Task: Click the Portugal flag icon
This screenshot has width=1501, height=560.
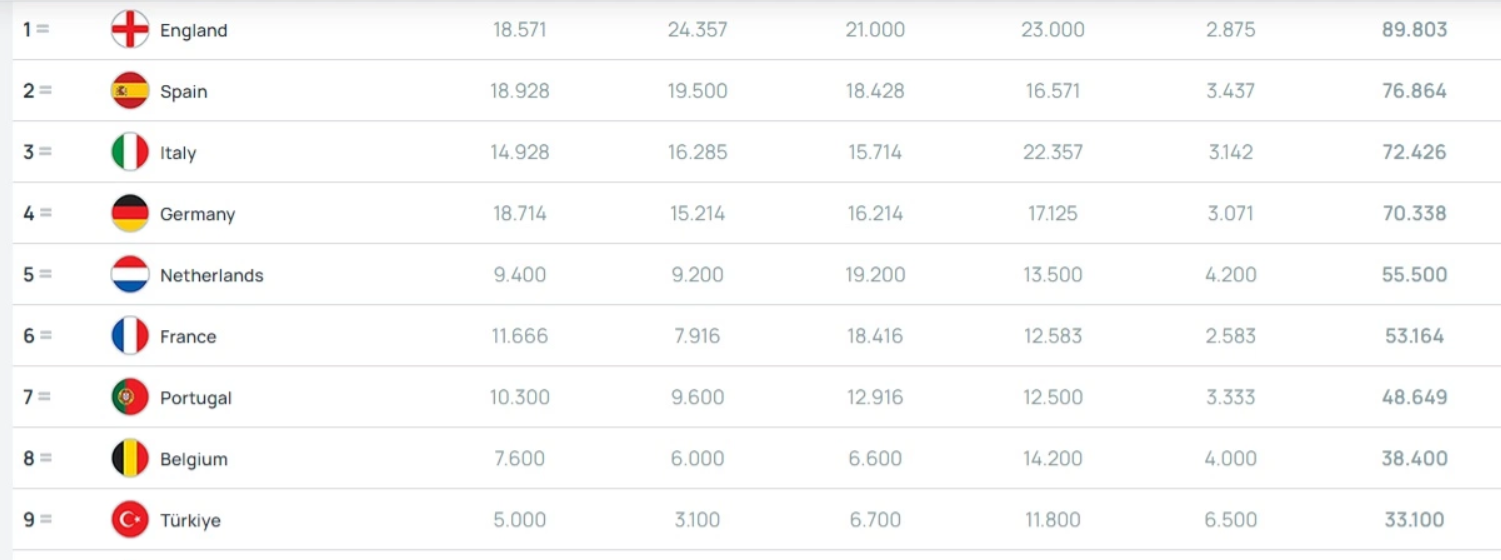Action: click(x=130, y=397)
